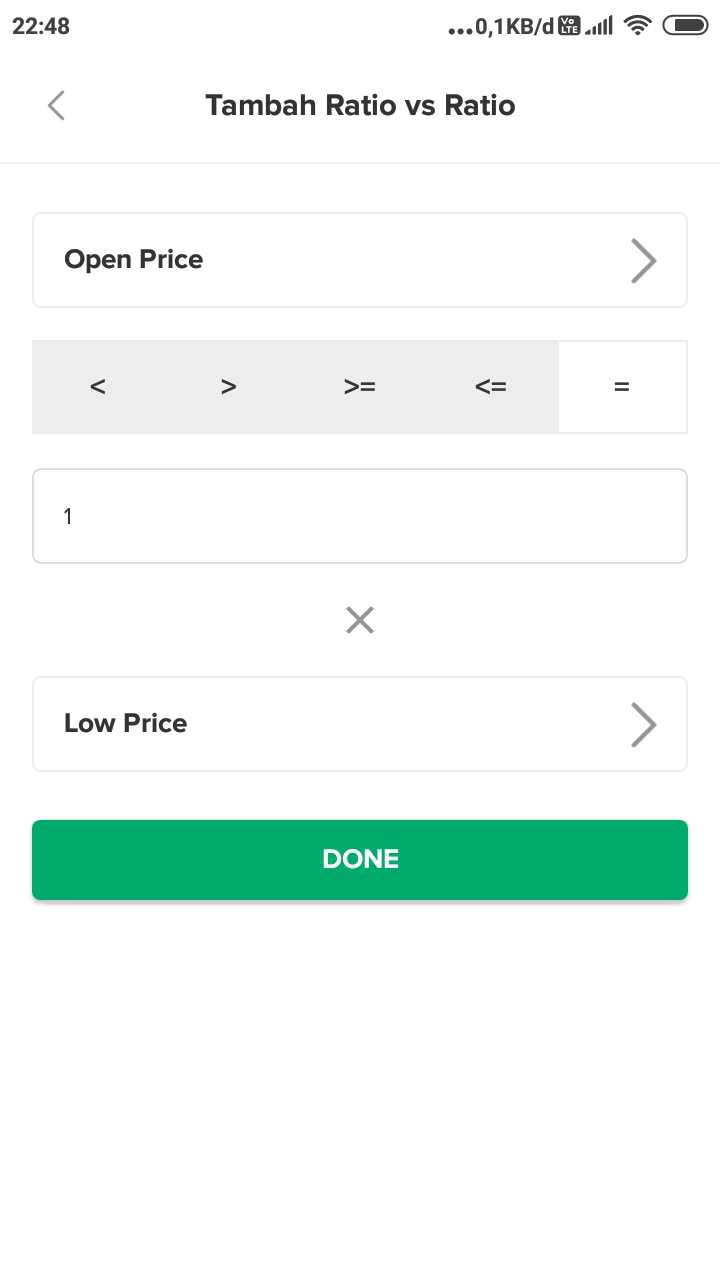This screenshot has width=720, height=1280.
Task: Tap the battery indicator icon
Action: (685, 27)
